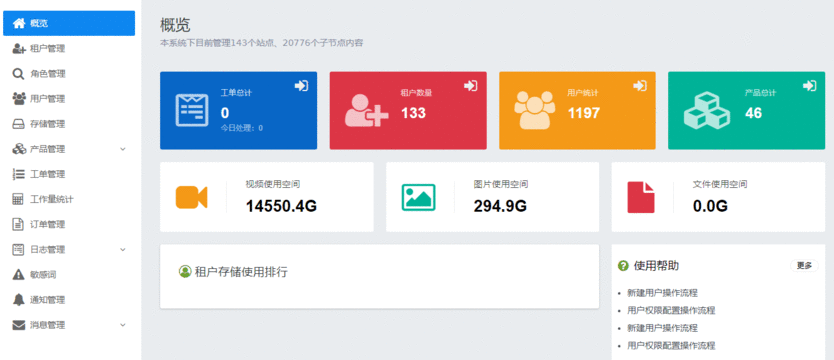834x360 pixels.
Task: Click the user icon beside 租户存储使用排行
Action: click(x=185, y=272)
